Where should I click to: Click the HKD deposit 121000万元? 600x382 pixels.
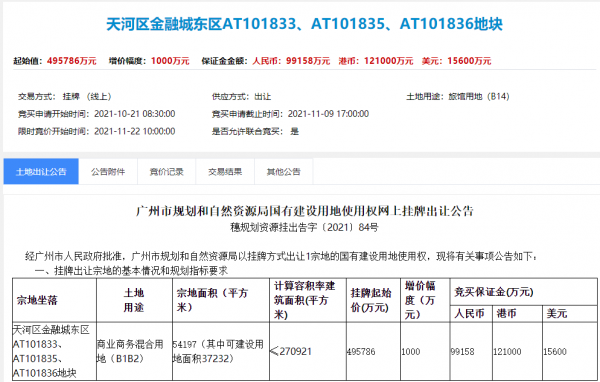[388, 61]
